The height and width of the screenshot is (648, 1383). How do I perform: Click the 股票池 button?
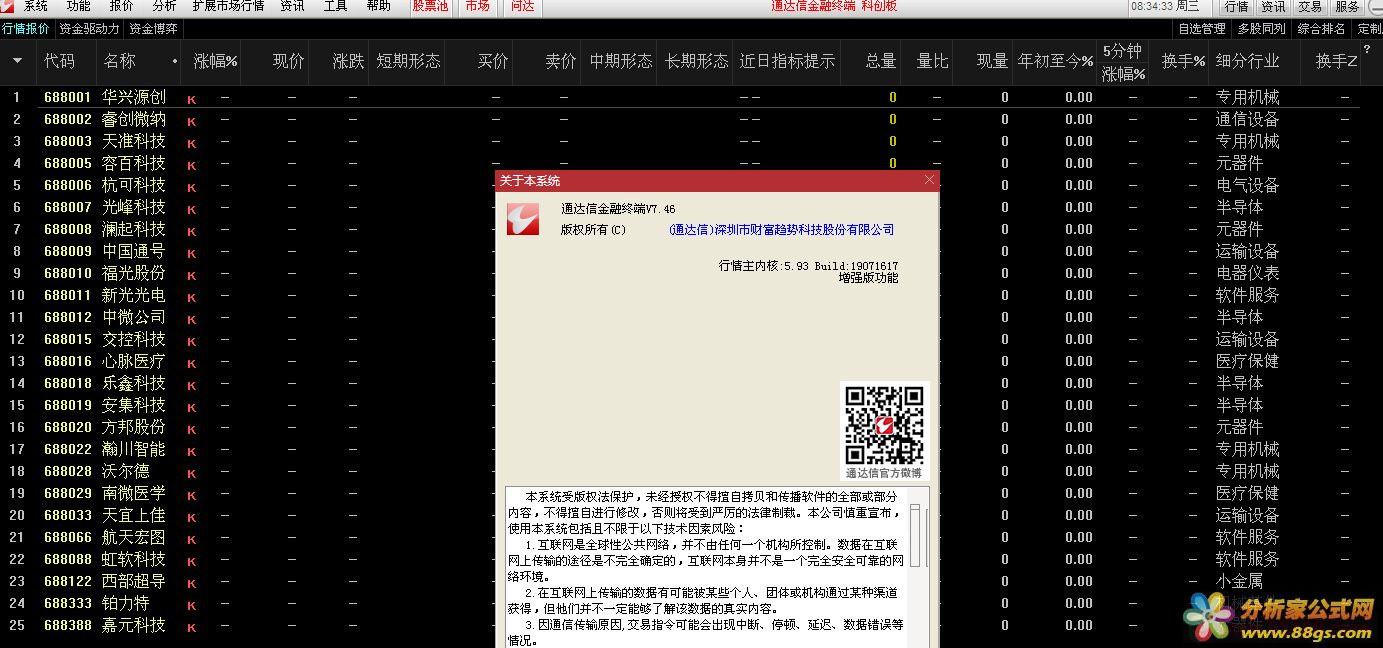pyautogui.click(x=430, y=6)
